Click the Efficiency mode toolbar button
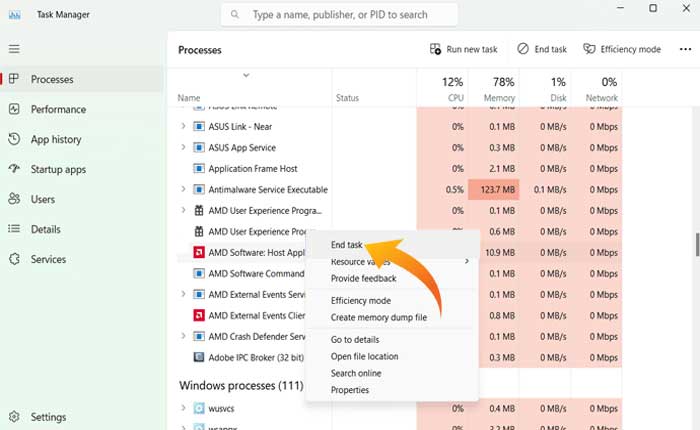 (x=622, y=49)
